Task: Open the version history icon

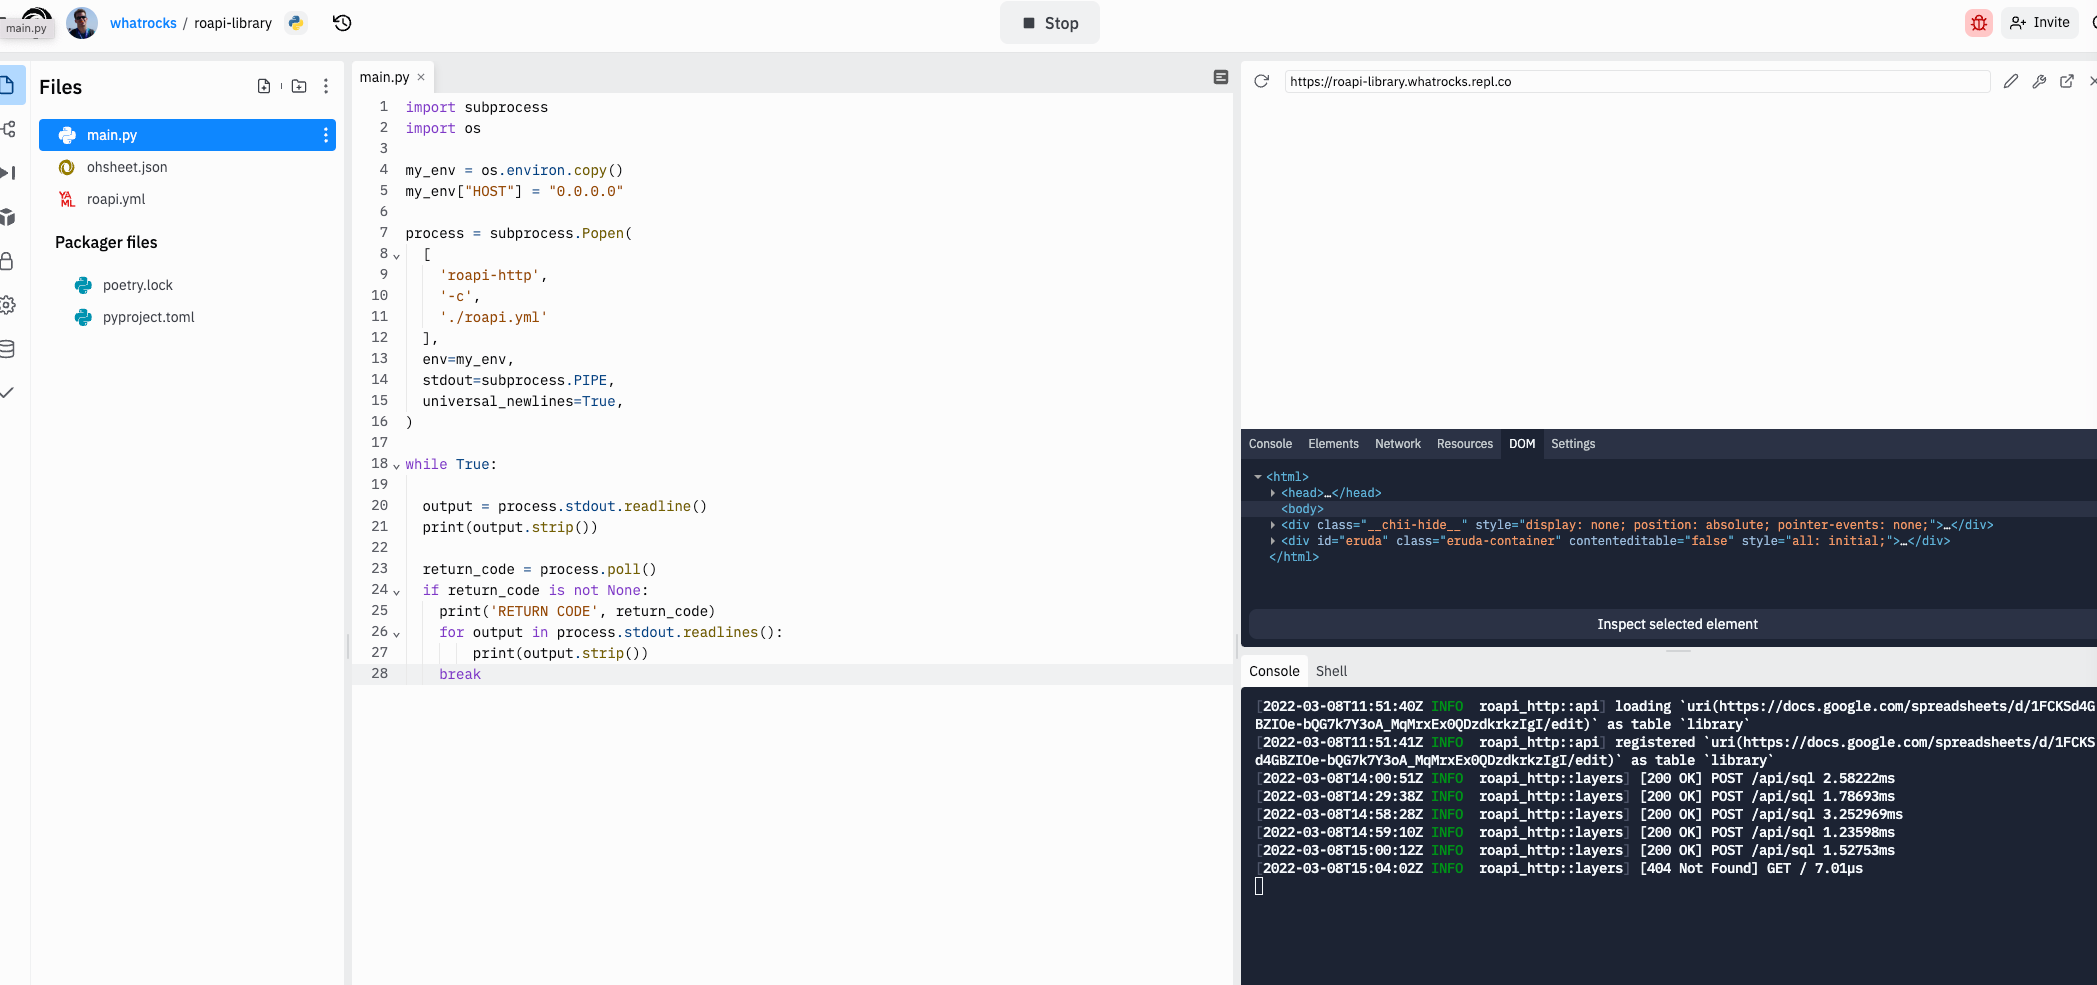Action: coord(342,23)
